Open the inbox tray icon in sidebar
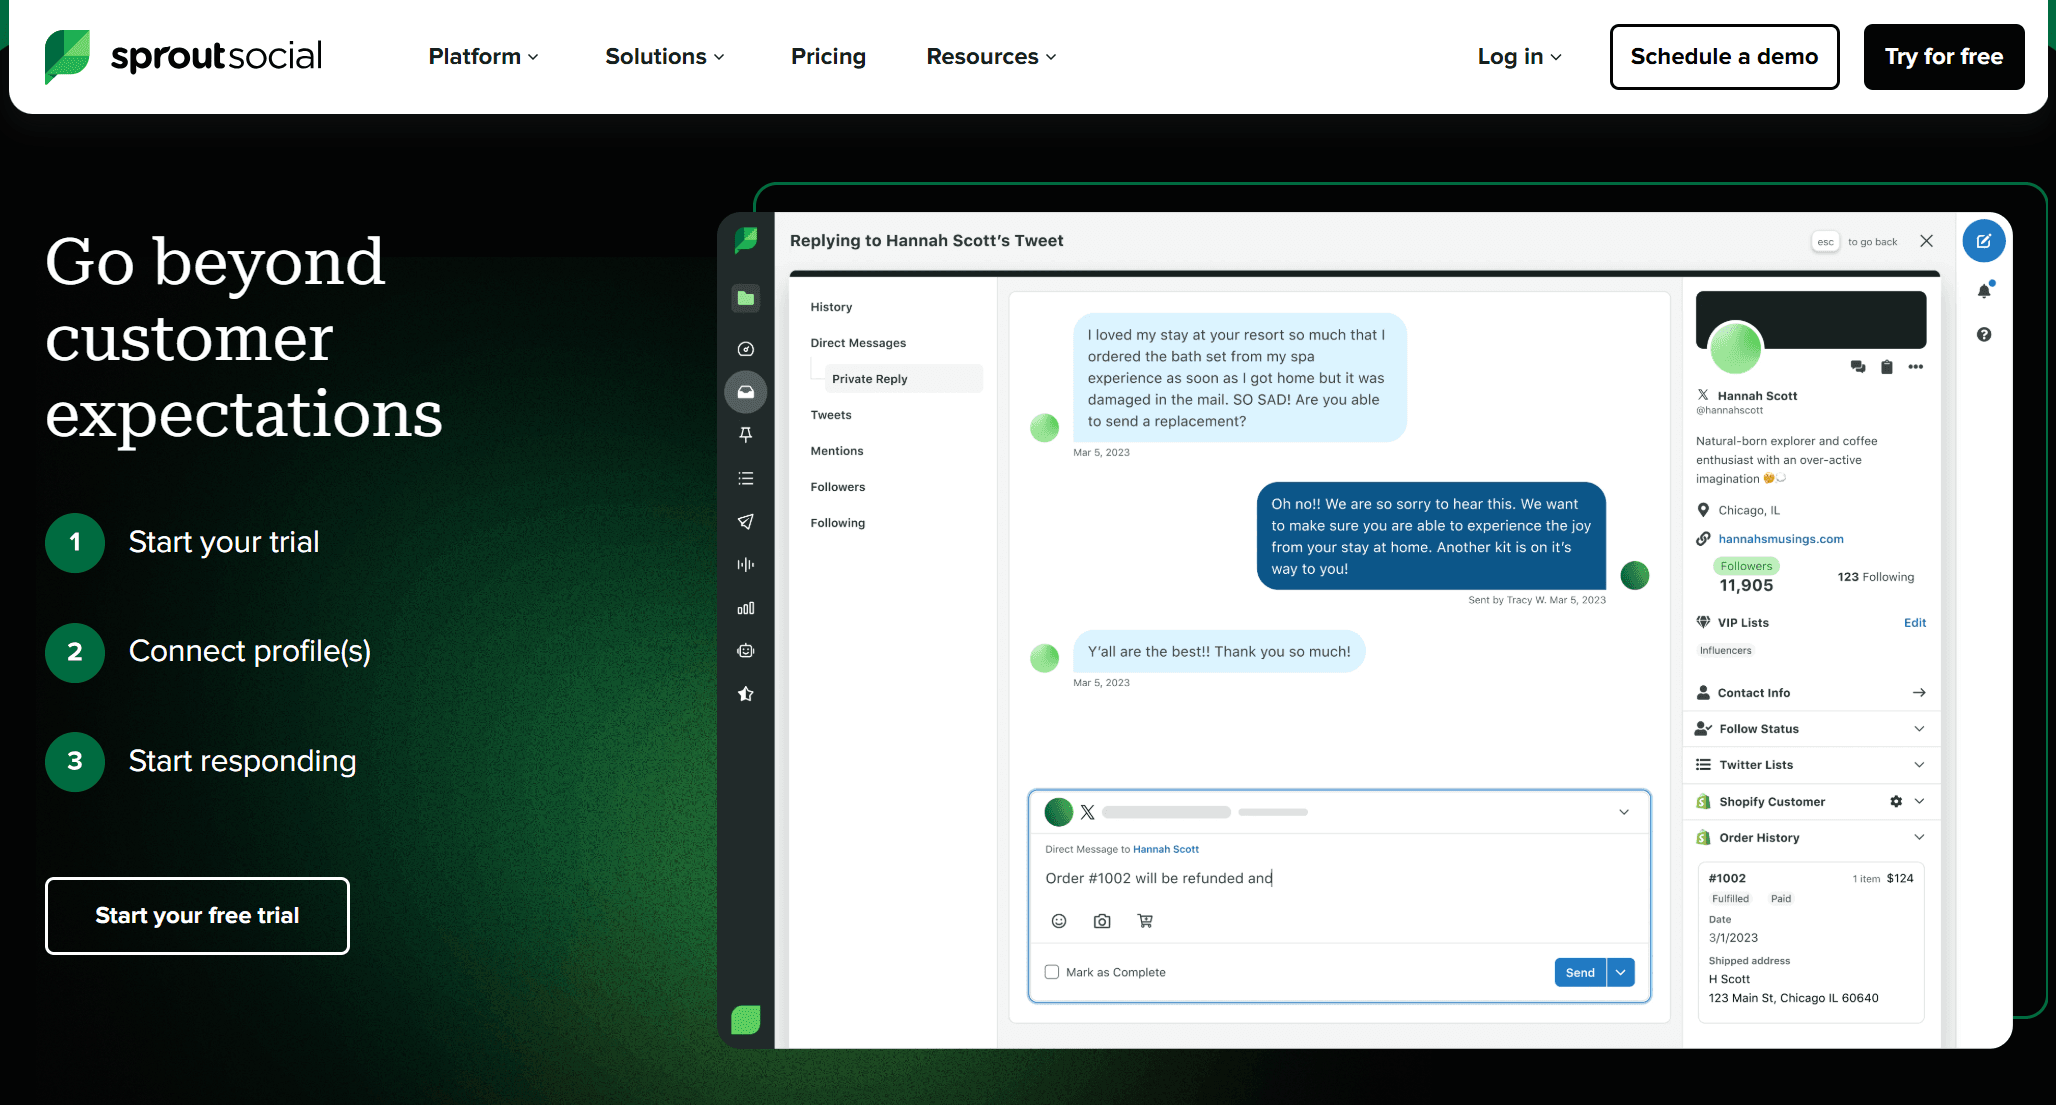Image resolution: width=2056 pixels, height=1105 pixels. coord(746,392)
